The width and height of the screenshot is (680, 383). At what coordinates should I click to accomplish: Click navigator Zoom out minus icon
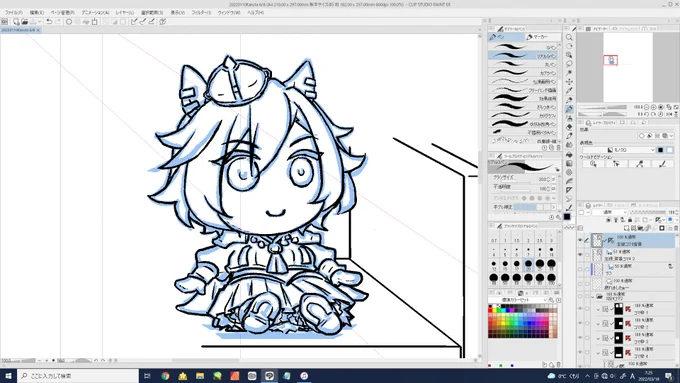647,107
